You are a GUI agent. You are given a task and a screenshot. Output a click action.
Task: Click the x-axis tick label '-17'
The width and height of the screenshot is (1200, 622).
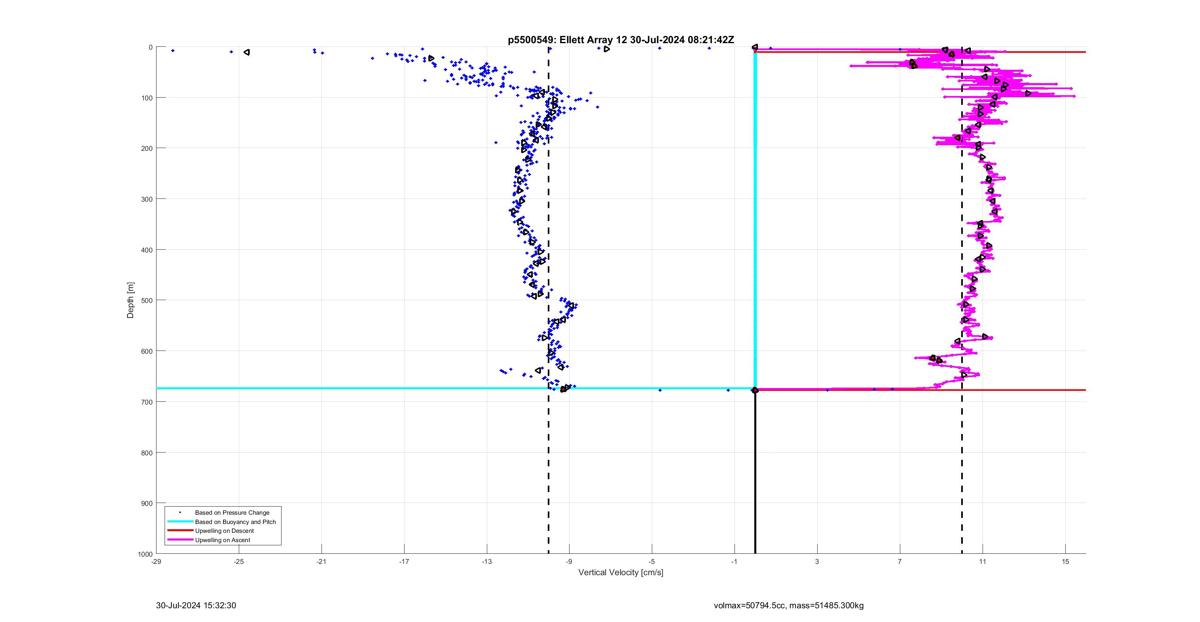(x=404, y=562)
